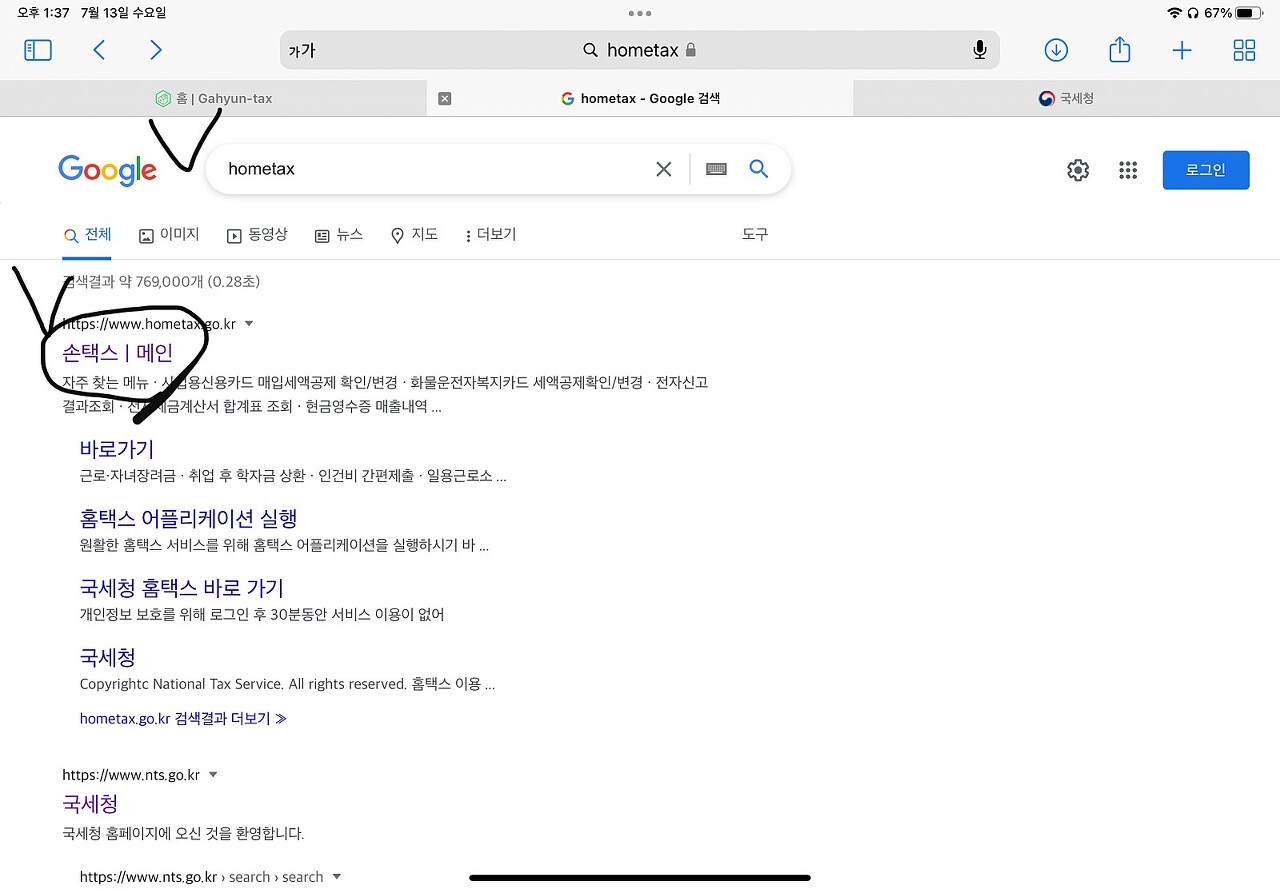
Task: Close the hometax Google search tab
Action: coord(445,98)
